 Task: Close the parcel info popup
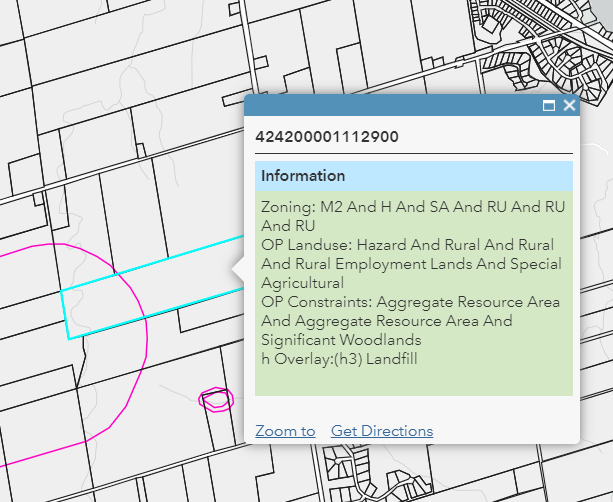569,105
